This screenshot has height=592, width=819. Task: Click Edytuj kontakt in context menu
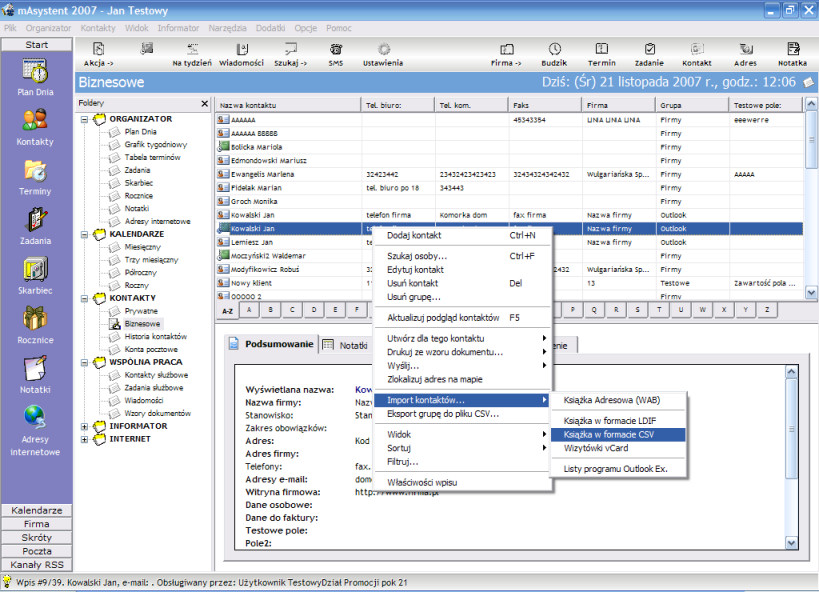(x=463, y=270)
